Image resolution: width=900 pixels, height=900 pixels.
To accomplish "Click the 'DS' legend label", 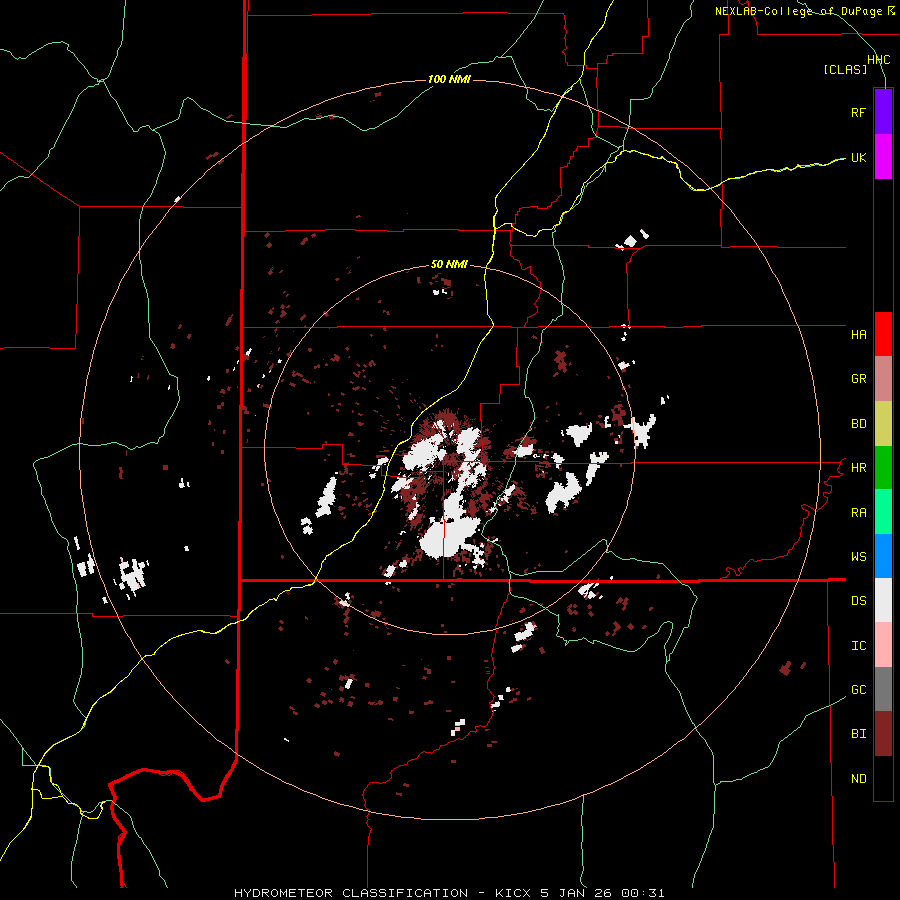I will [858, 601].
